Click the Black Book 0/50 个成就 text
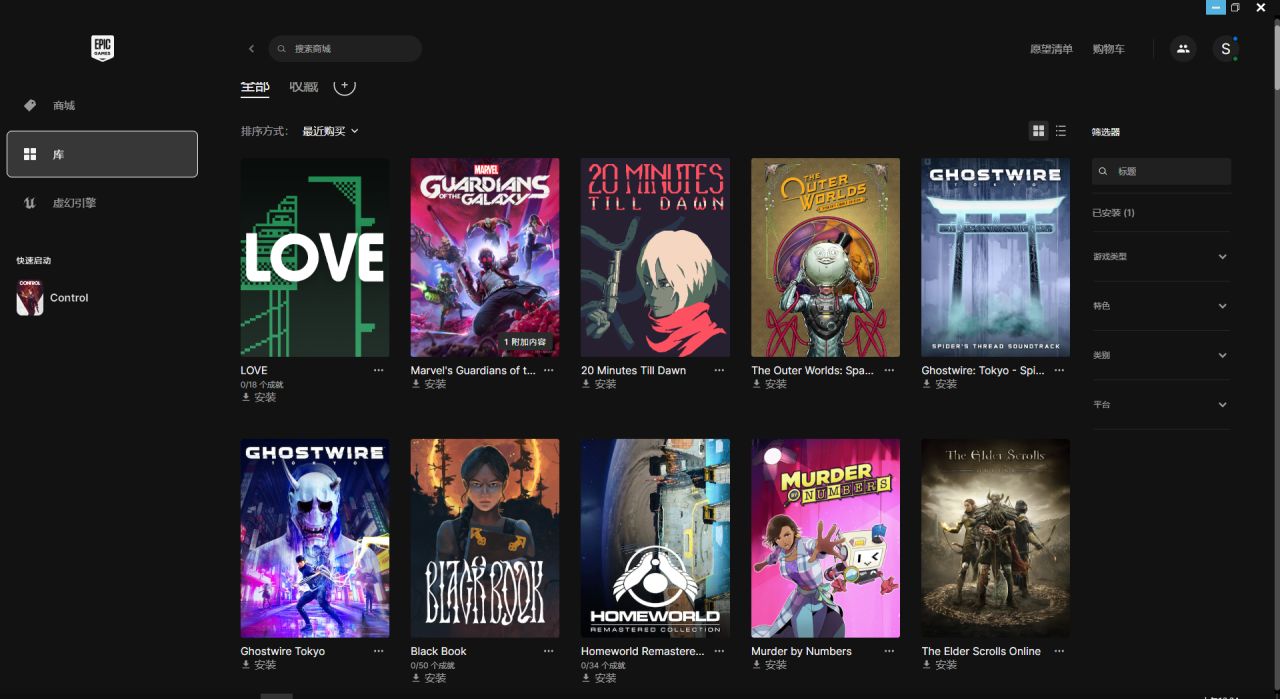Image resolution: width=1280 pixels, height=699 pixels. pos(433,665)
